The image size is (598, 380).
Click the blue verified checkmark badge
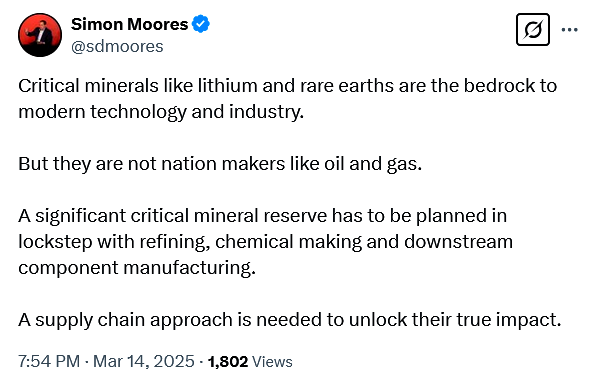coord(201,24)
